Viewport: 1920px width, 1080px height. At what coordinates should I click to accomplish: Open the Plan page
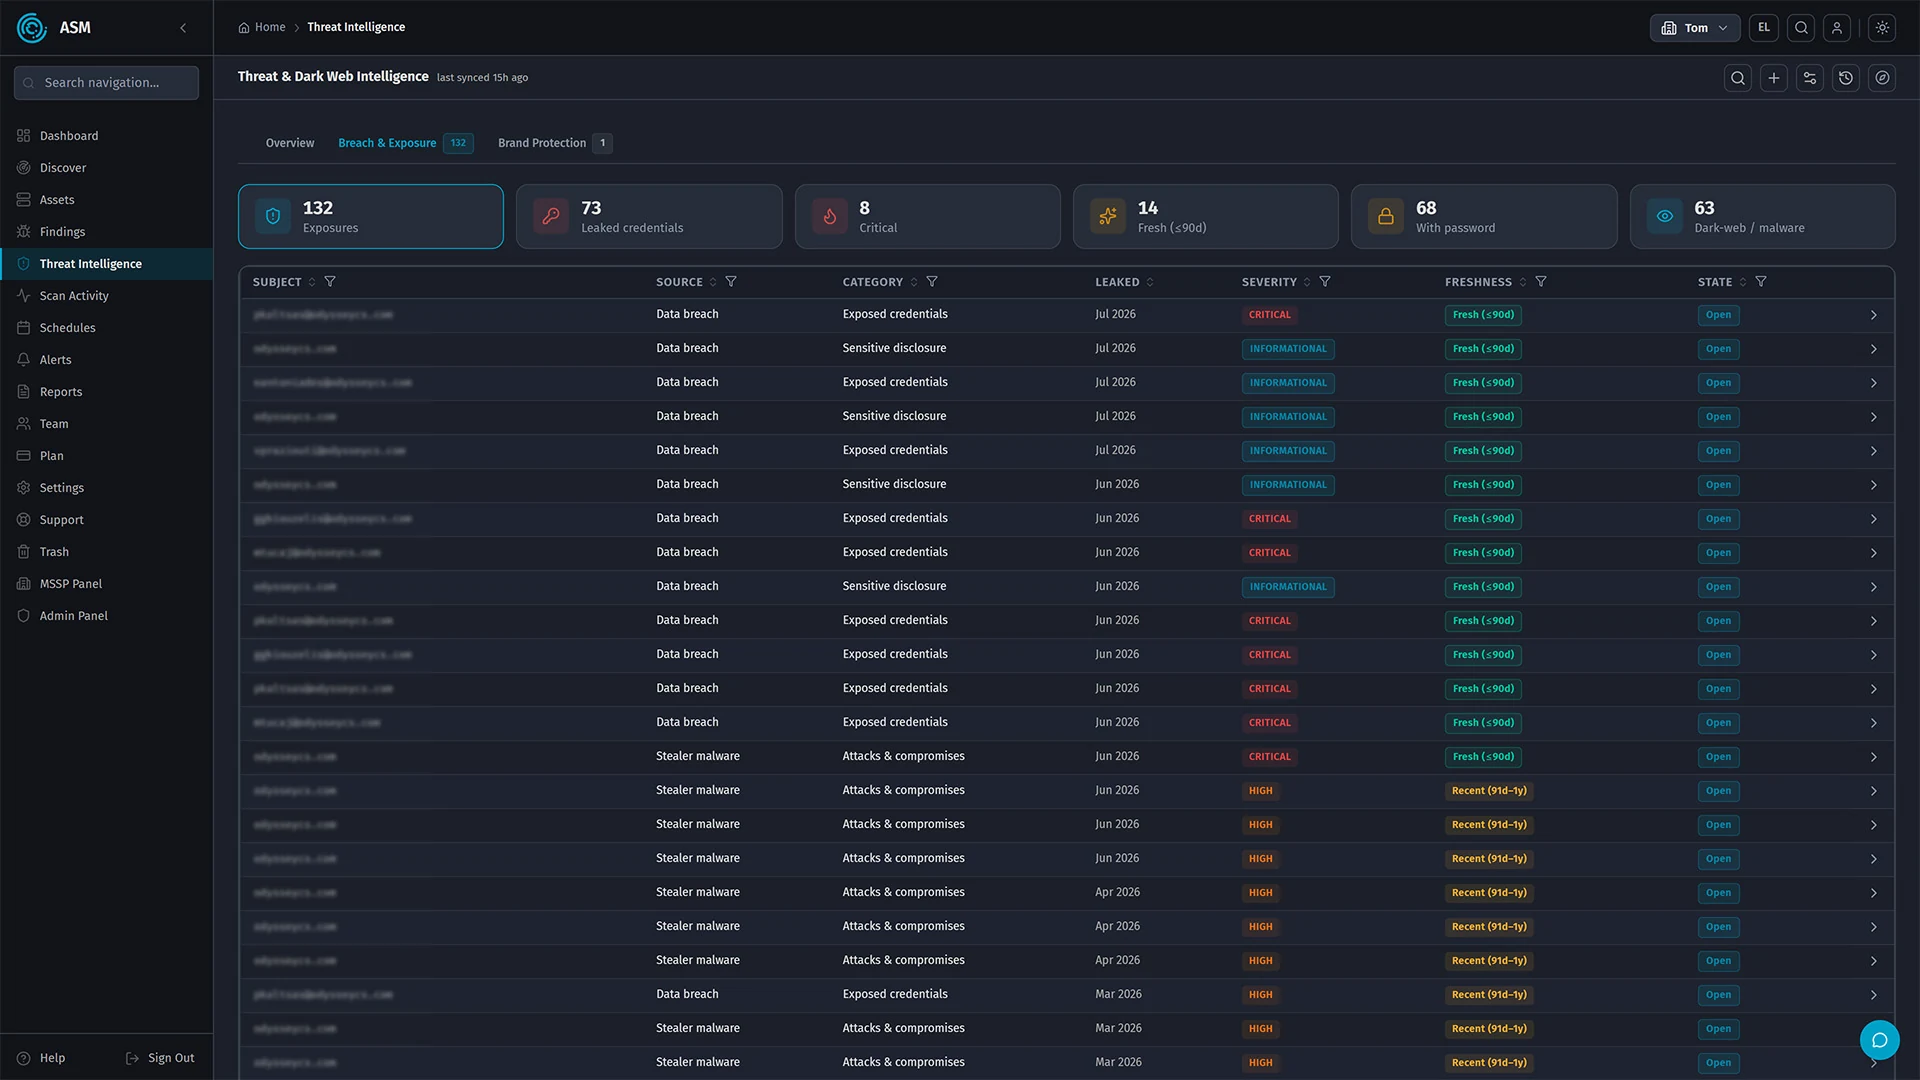click(x=106, y=456)
